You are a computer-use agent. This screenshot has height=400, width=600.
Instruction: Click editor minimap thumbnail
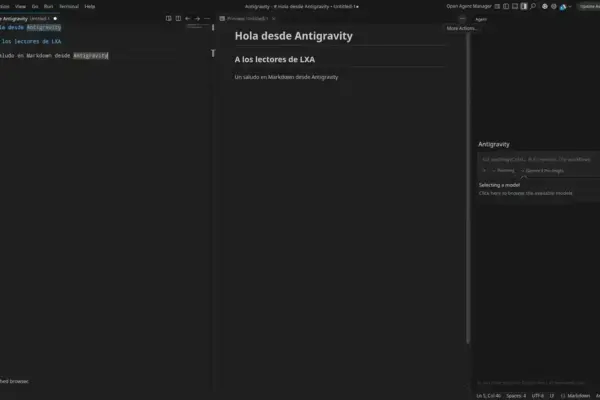pyautogui.click(x=196, y=26)
